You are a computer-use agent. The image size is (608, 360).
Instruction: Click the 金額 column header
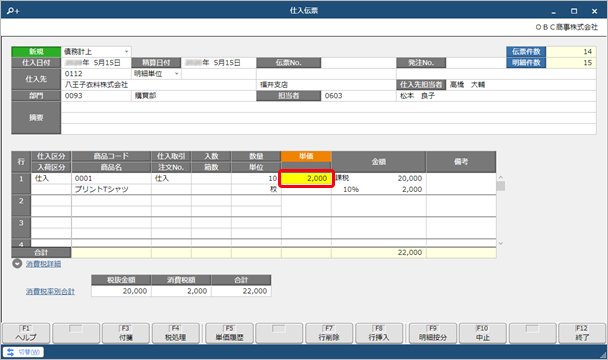tap(378, 162)
